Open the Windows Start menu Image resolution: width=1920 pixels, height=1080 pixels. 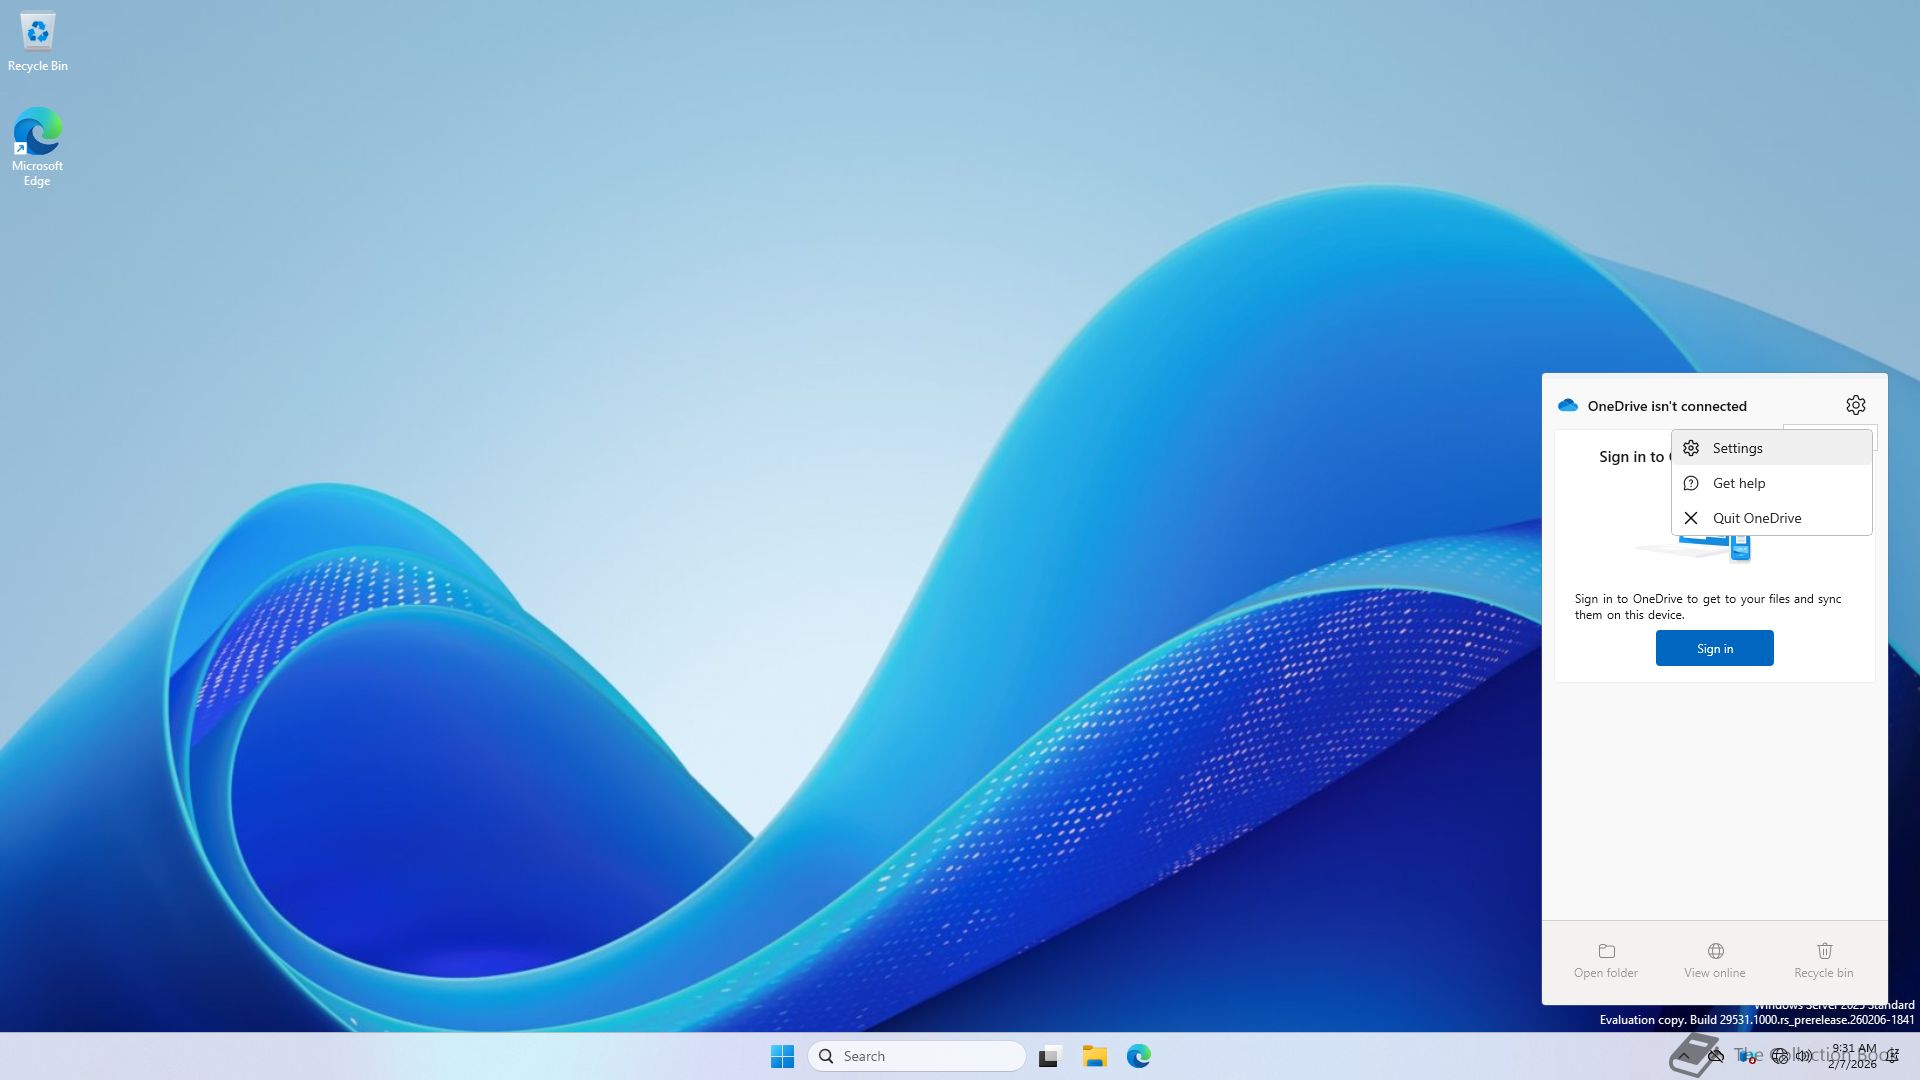(x=782, y=1056)
